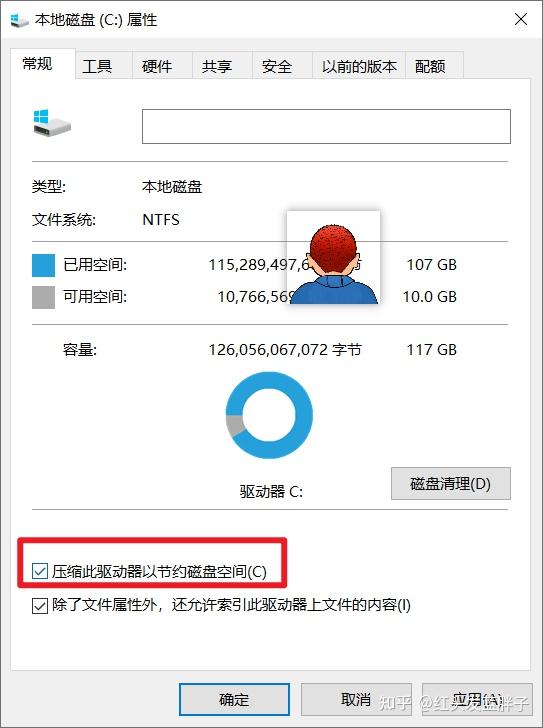Image resolution: width=543 pixels, height=728 pixels.
Task: Click the blue used space swatch
Action: [x=44, y=266]
